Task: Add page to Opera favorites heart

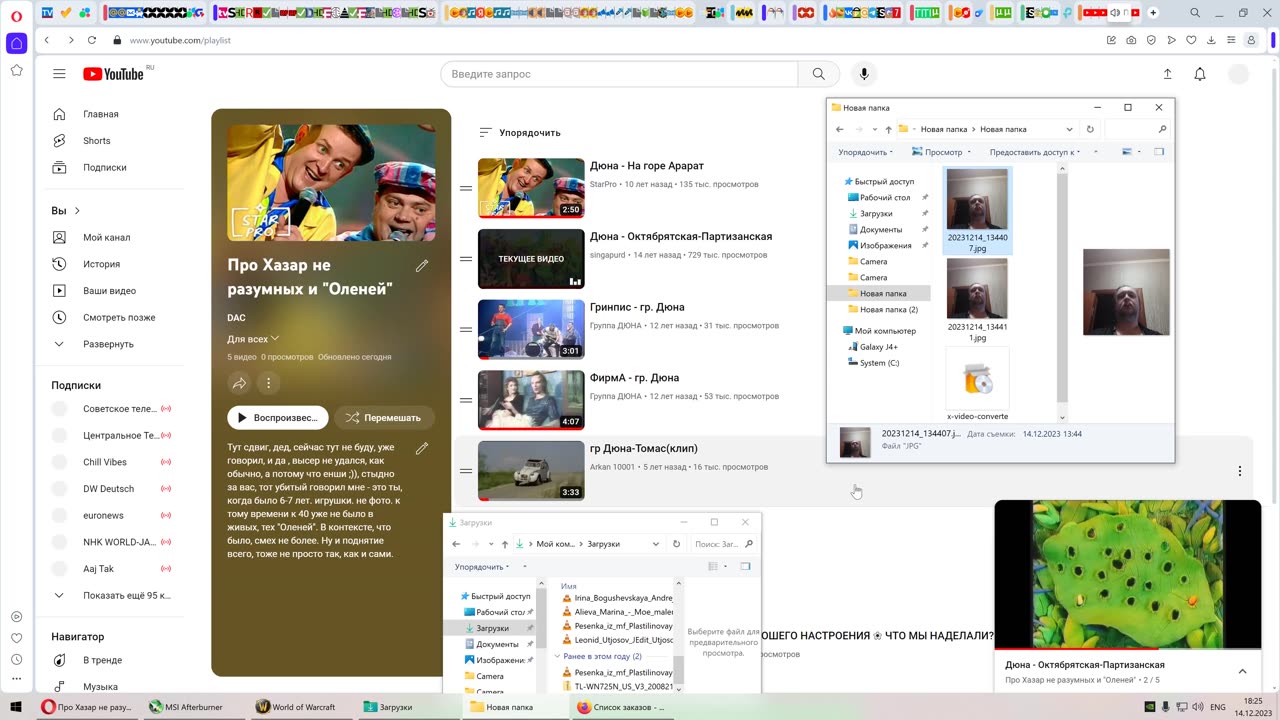Action: [x=1191, y=40]
